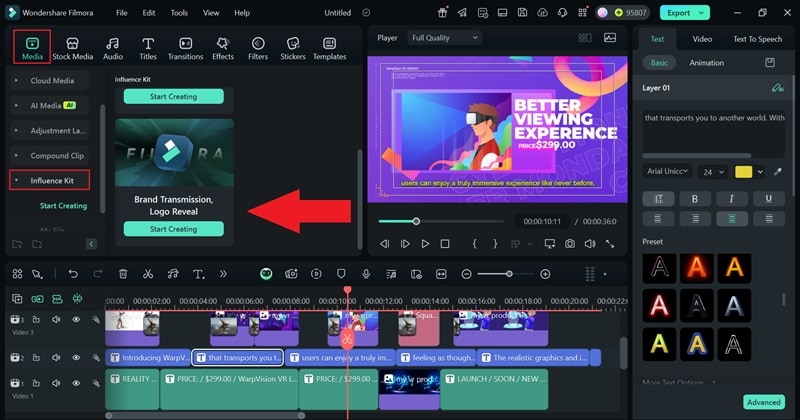This screenshot has width=800, height=420.
Task: Mute the Video 3 track
Action: coord(56,319)
